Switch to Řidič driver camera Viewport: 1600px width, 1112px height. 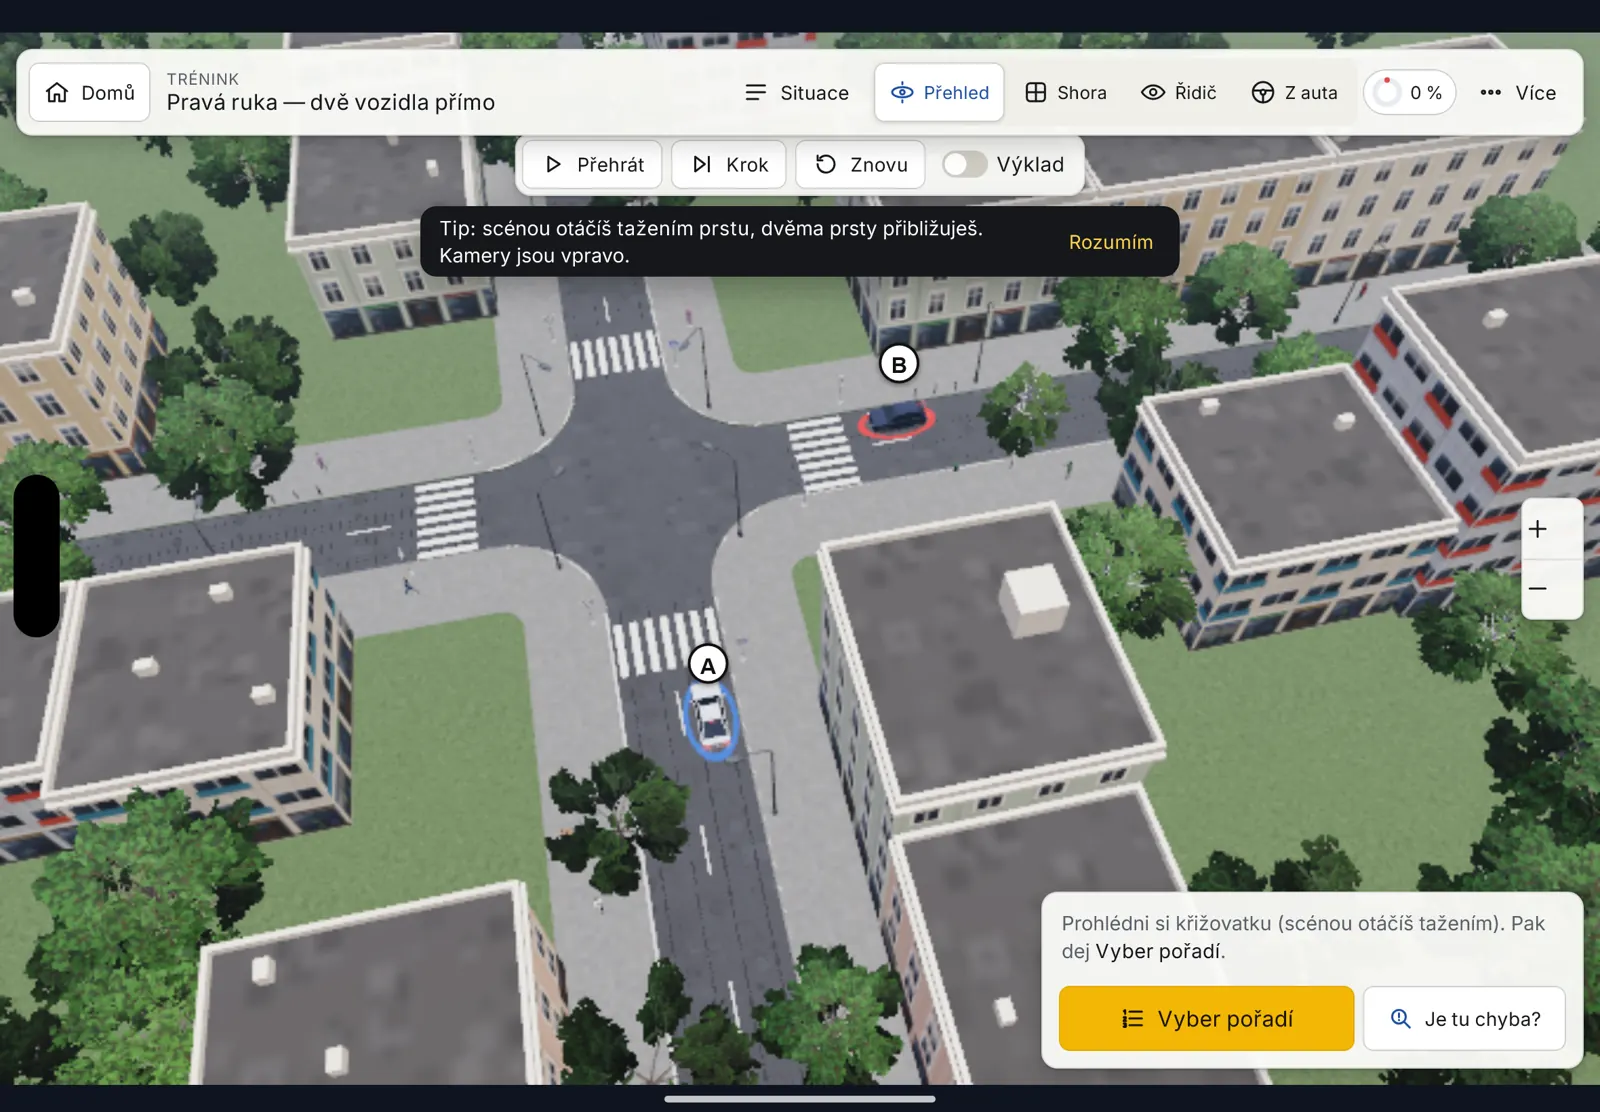tap(1179, 93)
